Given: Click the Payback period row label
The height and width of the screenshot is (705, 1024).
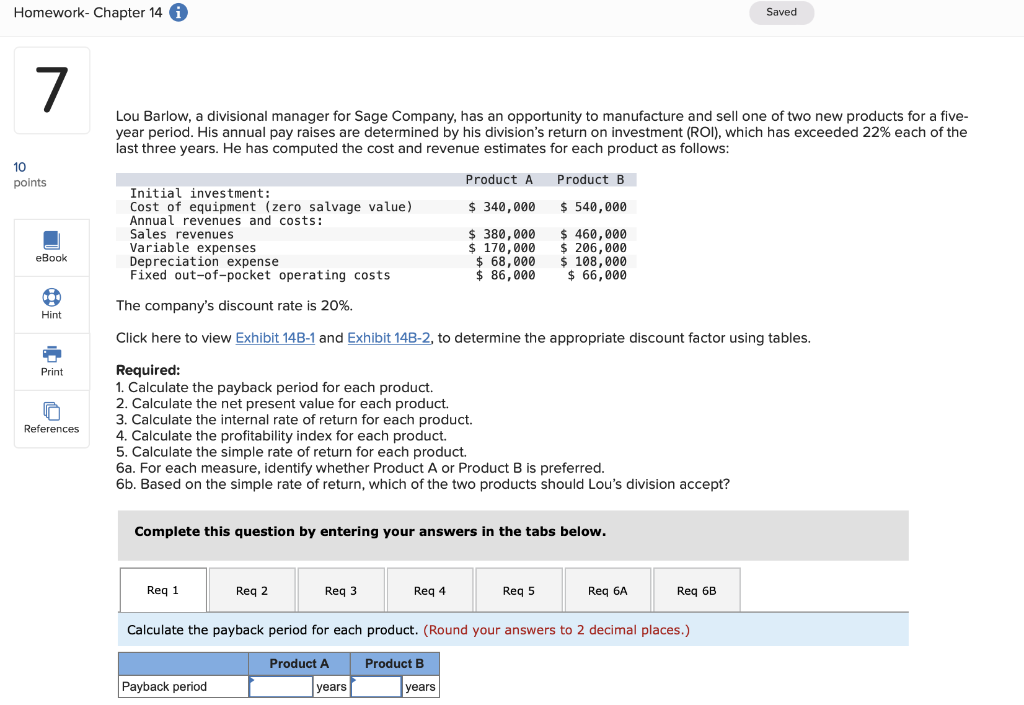Looking at the screenshot, I should (165, 687).
